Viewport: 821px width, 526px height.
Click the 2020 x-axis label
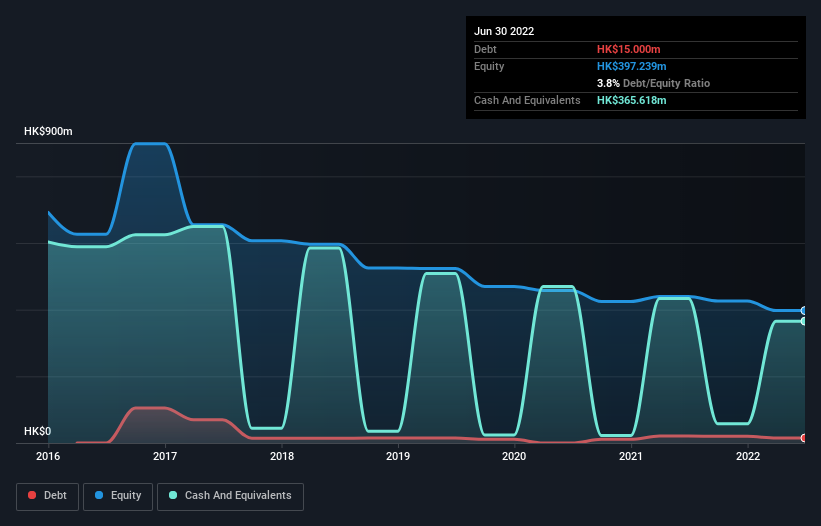click(x=514, y=456)
